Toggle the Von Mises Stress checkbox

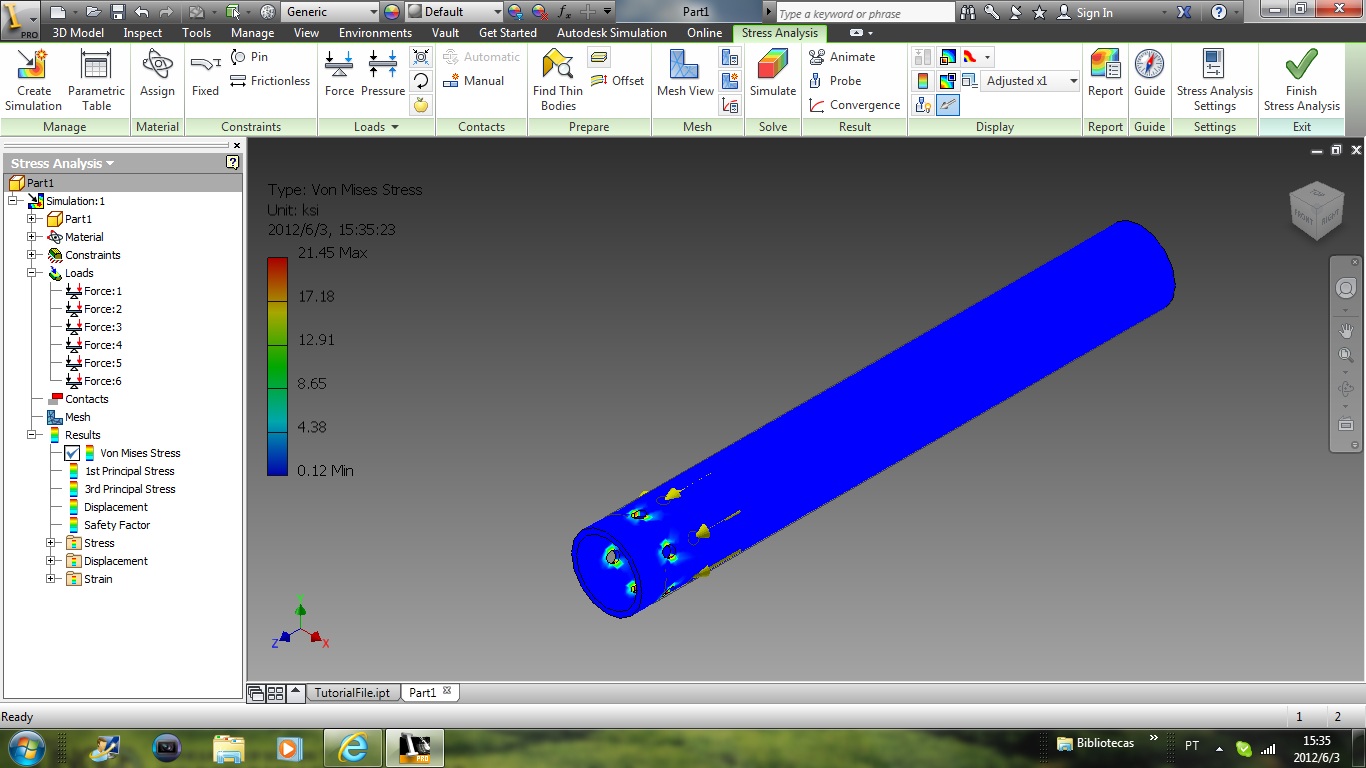pos(72,453)
